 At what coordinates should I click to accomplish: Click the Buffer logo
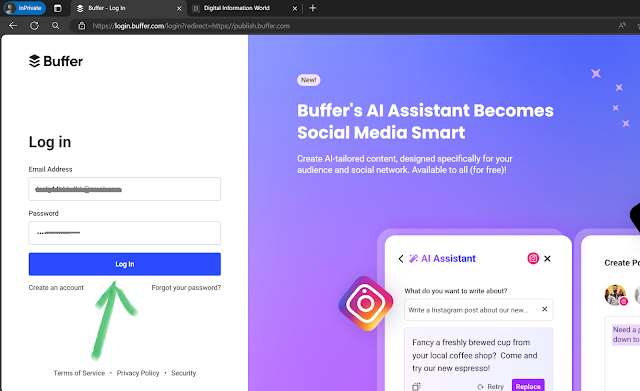click(x=56, y=61)
